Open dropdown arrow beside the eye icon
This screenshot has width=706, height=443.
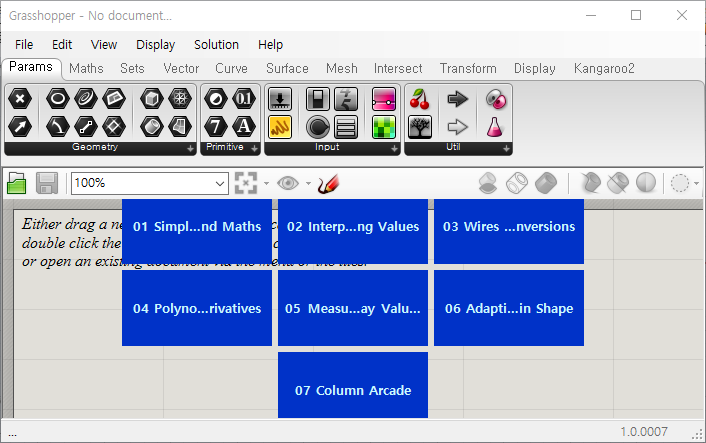click(308, 183)
